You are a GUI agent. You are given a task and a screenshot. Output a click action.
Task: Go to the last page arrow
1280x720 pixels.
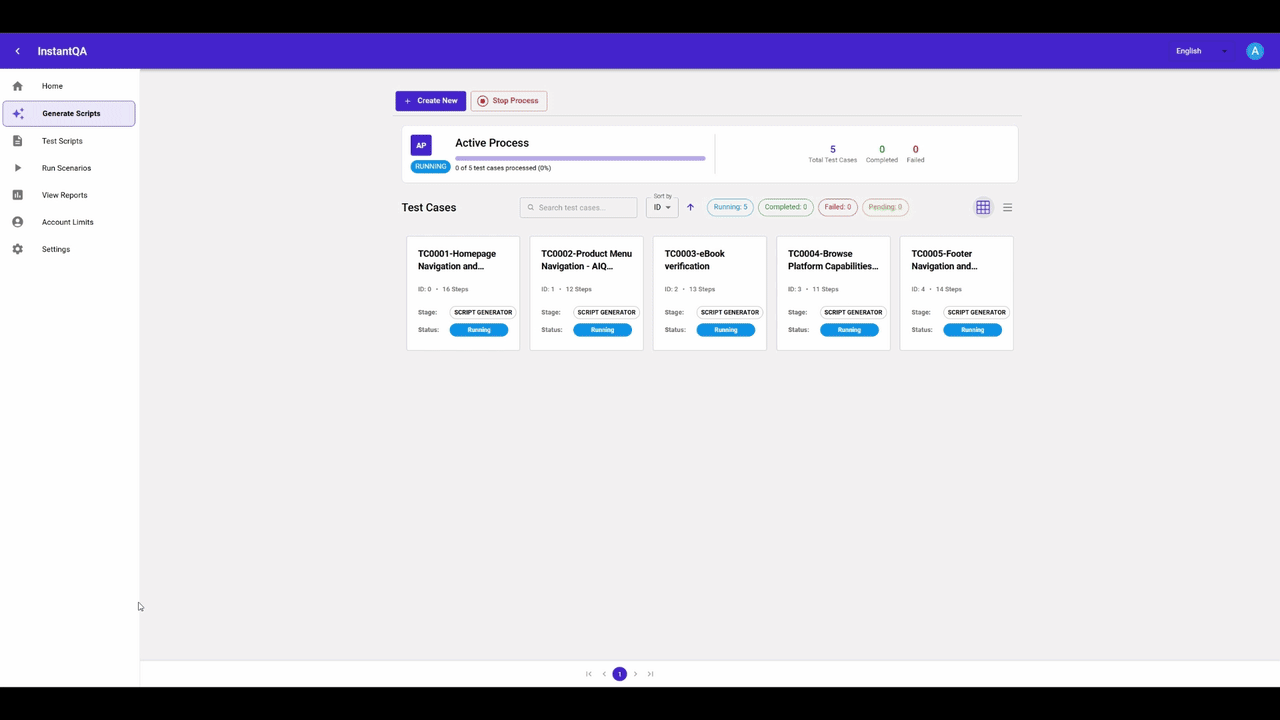pos(650,674)
